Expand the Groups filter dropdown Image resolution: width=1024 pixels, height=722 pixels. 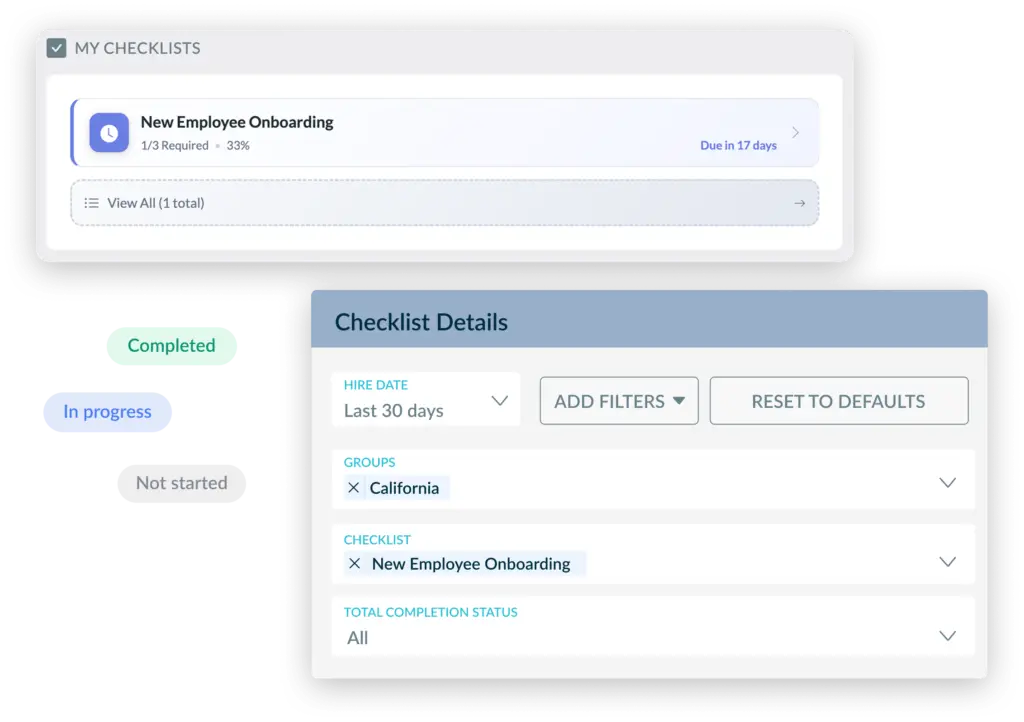(947, 482)
